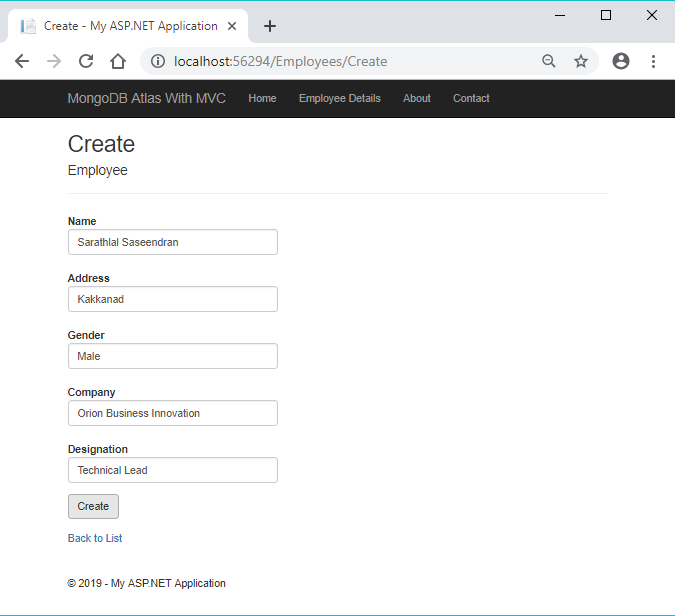Click the Employee subheading
This screenshot has width=675, height=616.
(x=97, y=170)
